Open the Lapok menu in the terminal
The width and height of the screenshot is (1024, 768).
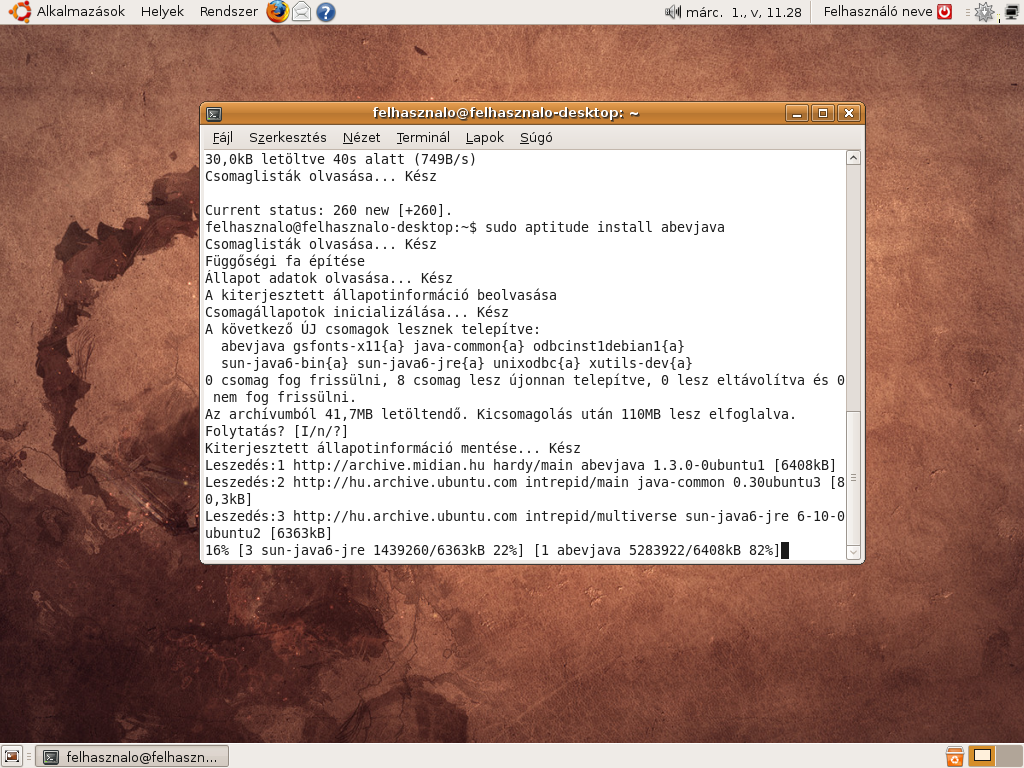pos(485,138)
